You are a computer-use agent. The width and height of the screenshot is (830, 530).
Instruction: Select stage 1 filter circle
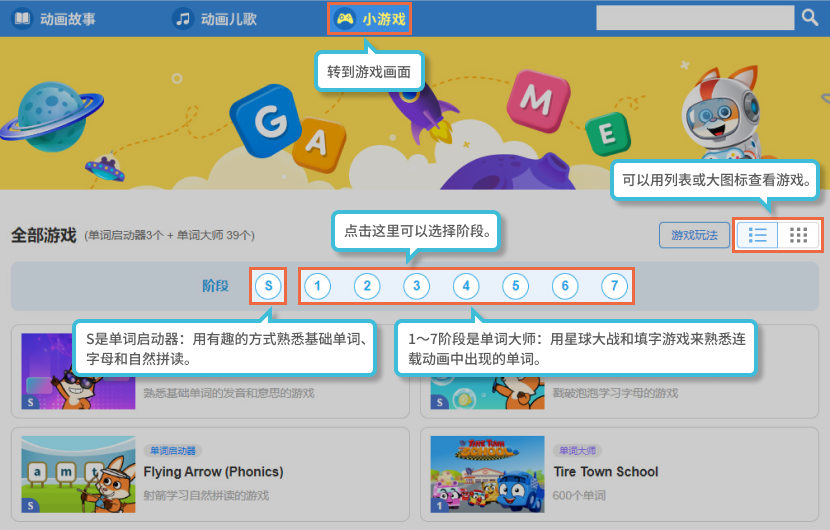click(x=317, y=287)
